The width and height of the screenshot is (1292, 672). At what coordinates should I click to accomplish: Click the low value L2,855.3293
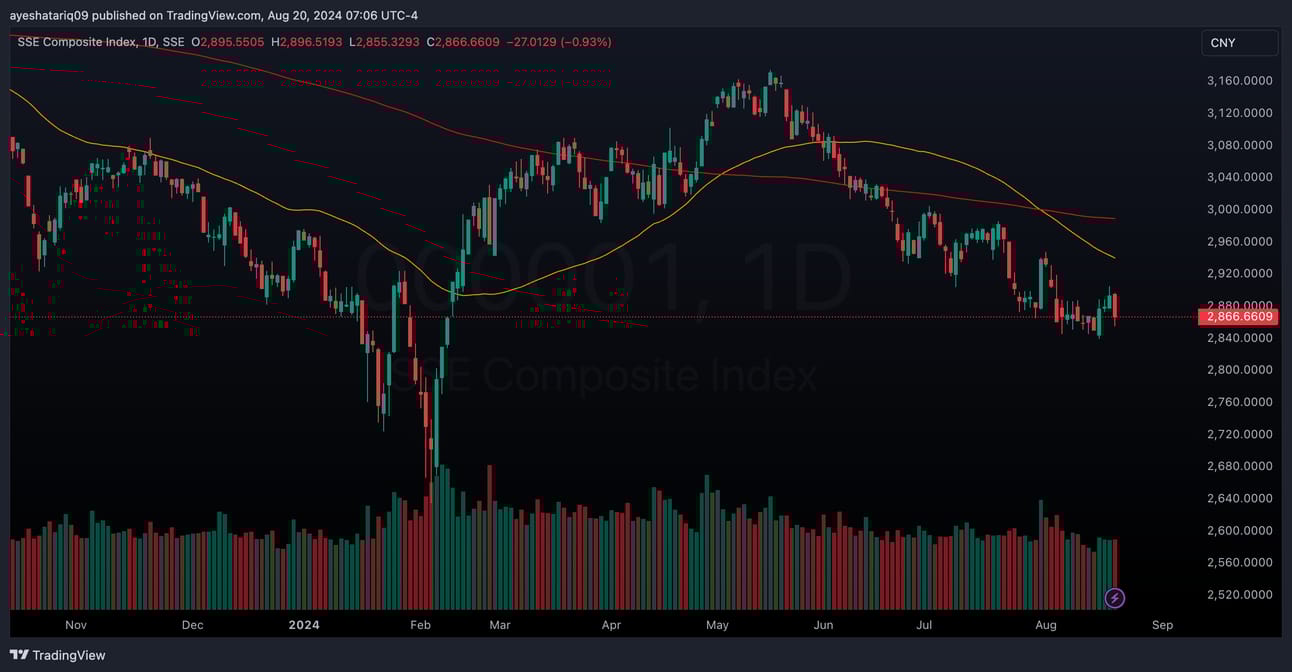point(385,42)
